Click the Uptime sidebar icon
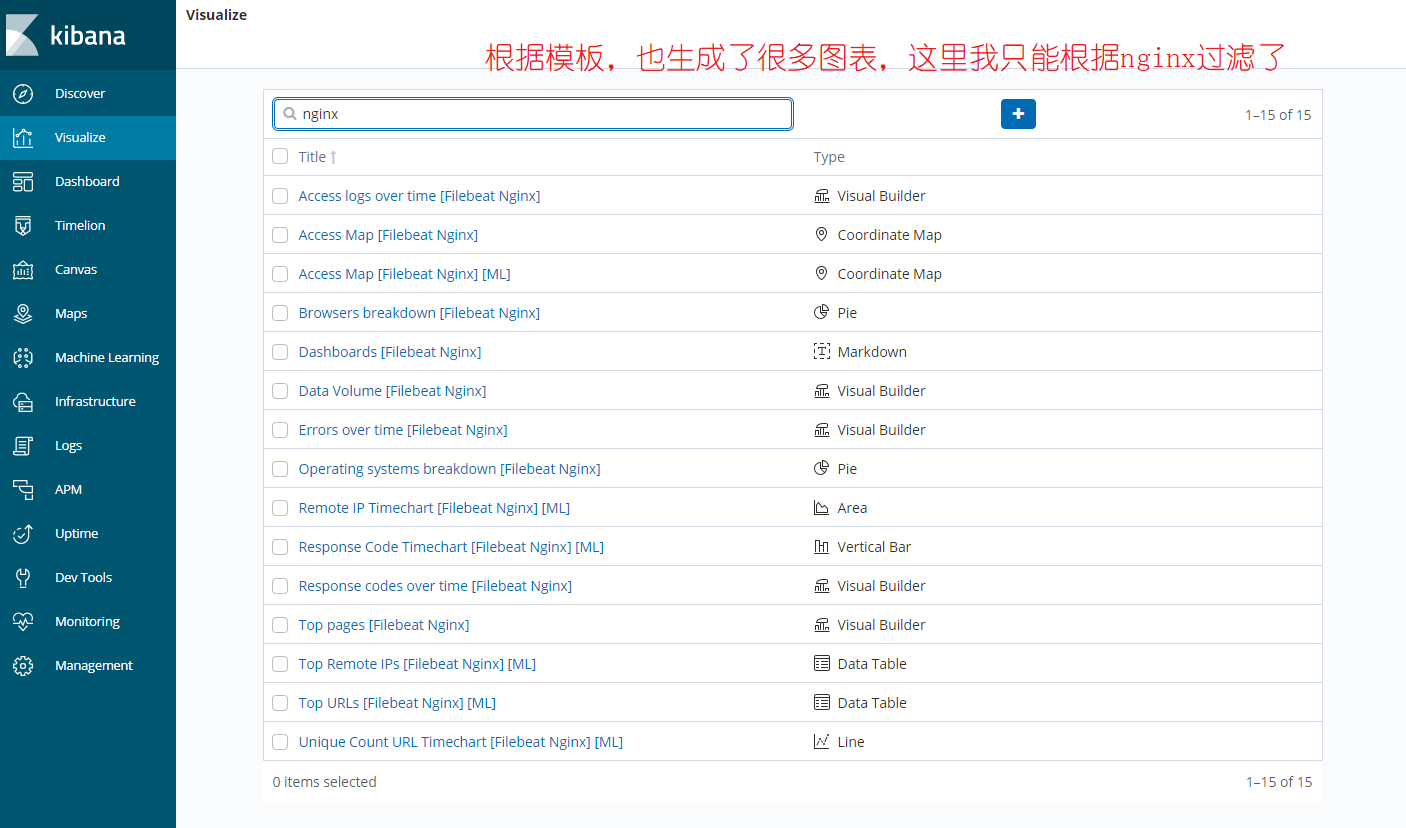 [x=23, y=533]
